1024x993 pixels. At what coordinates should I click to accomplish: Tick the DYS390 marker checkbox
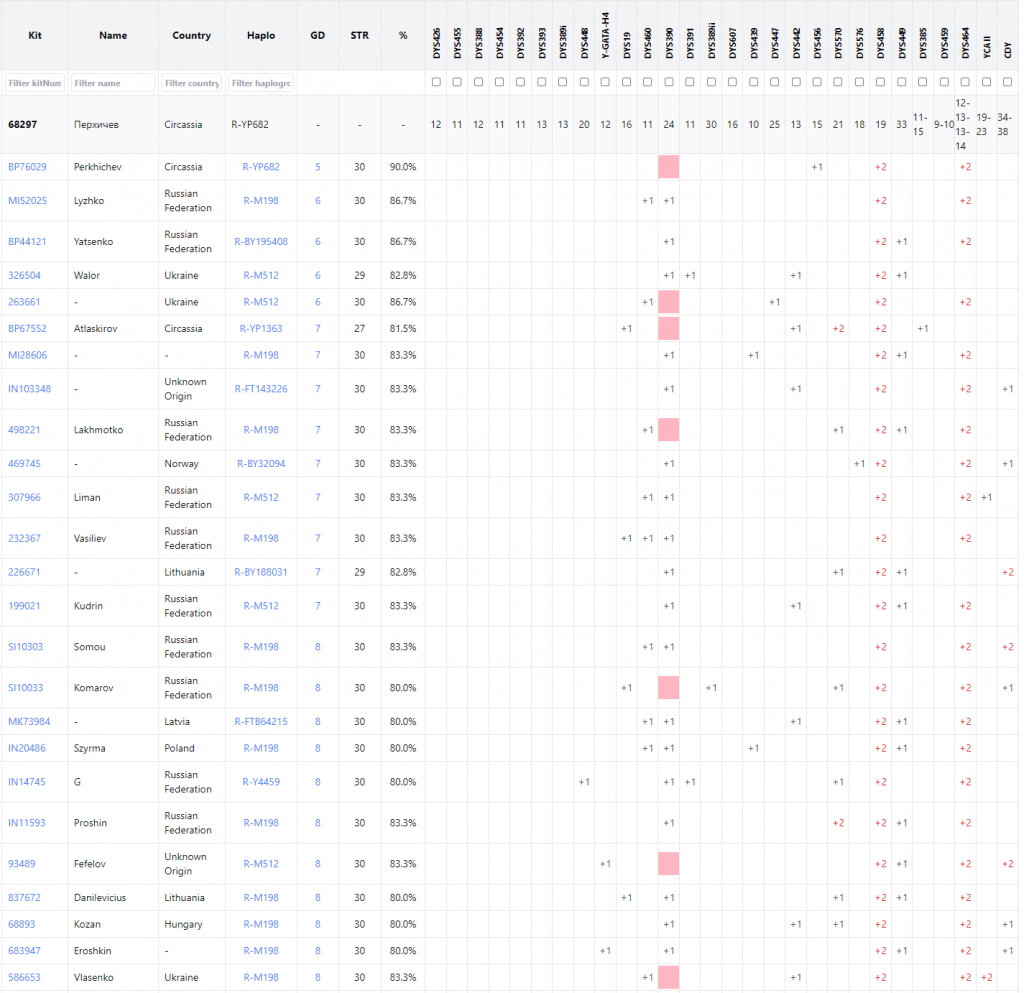(669, 82)
